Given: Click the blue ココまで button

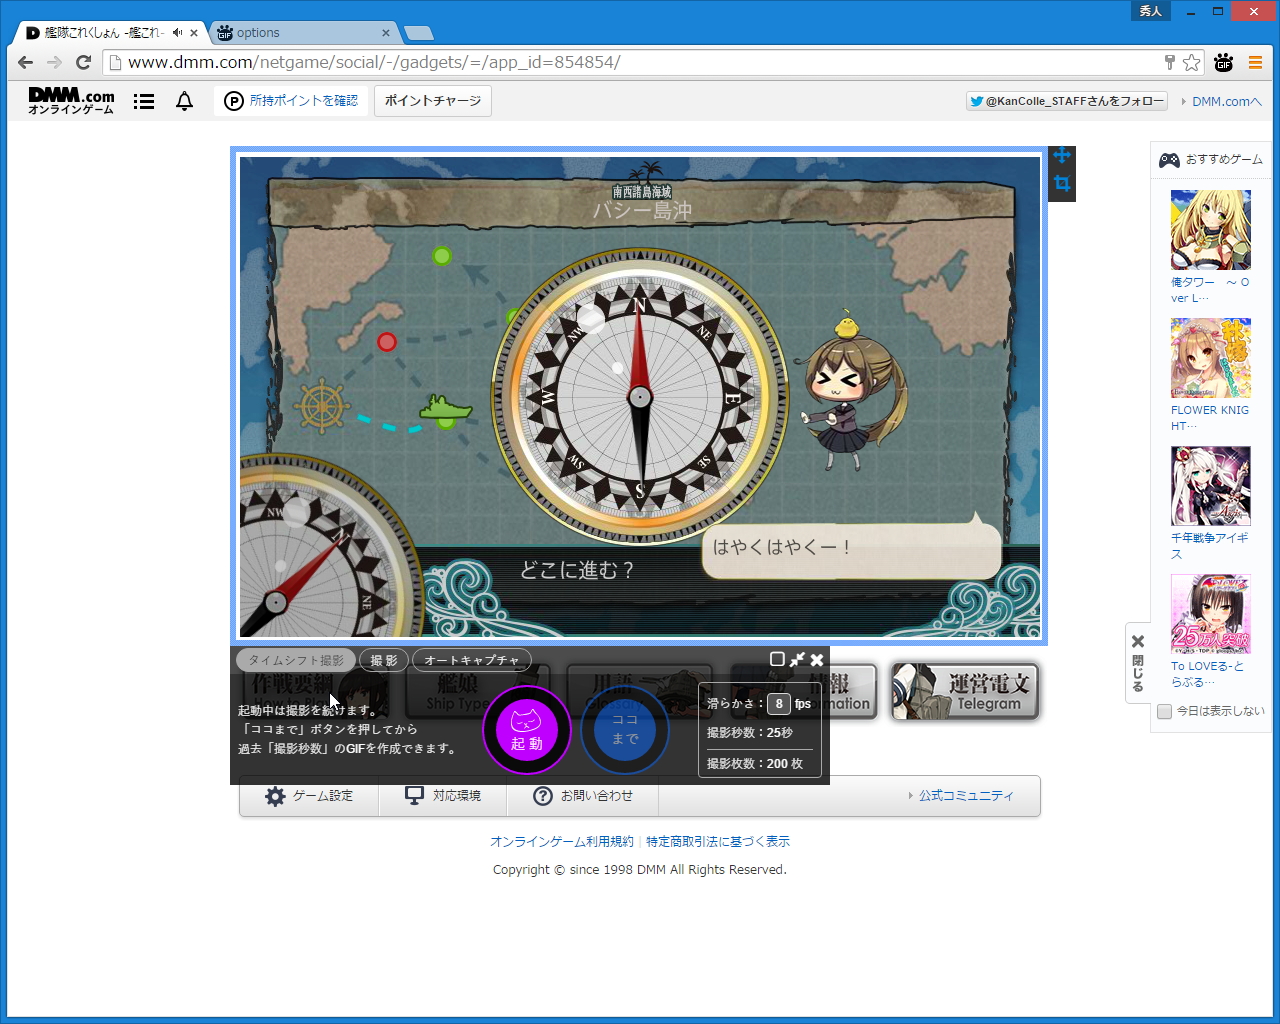Looking at the screenshot, I should 625,730.
